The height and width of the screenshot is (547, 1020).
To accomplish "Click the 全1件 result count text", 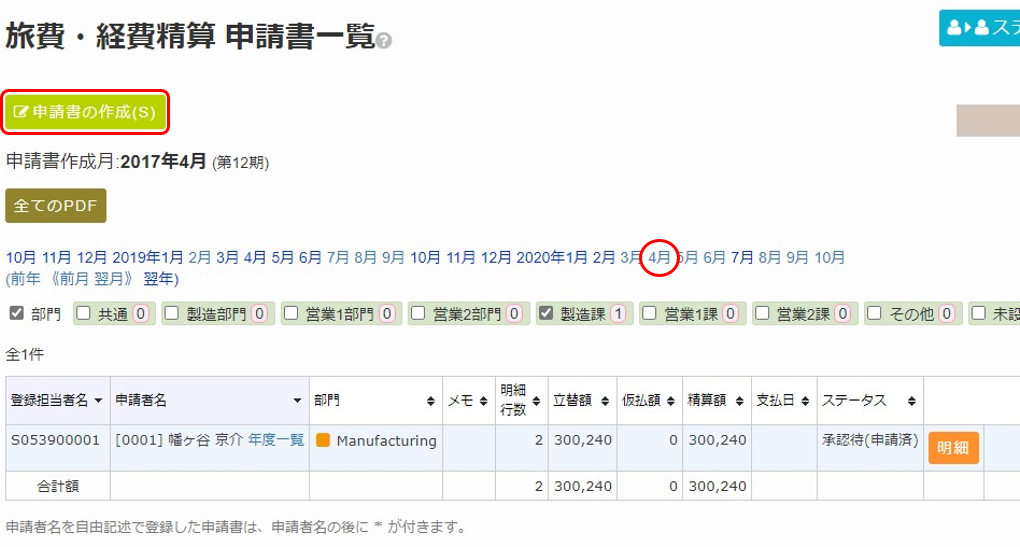I will coord(25,354).
